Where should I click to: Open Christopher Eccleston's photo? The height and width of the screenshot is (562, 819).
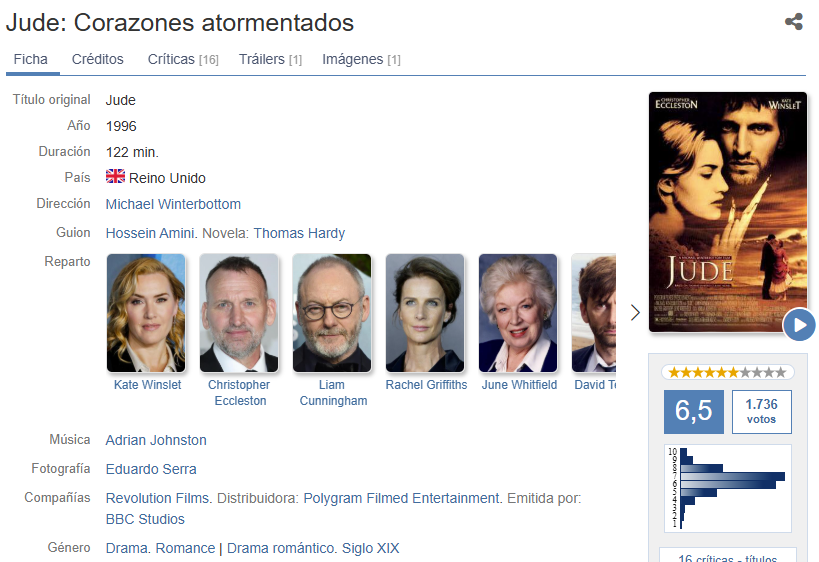click(x=239, y=313)
